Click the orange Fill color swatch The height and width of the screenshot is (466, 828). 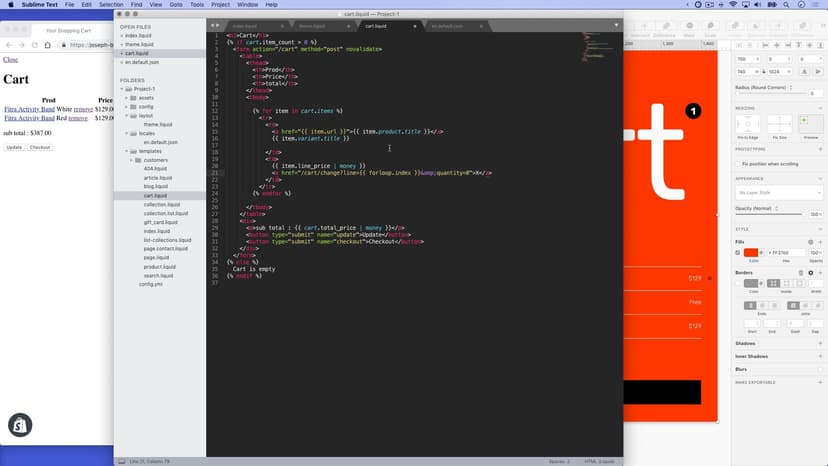[751, 253]
